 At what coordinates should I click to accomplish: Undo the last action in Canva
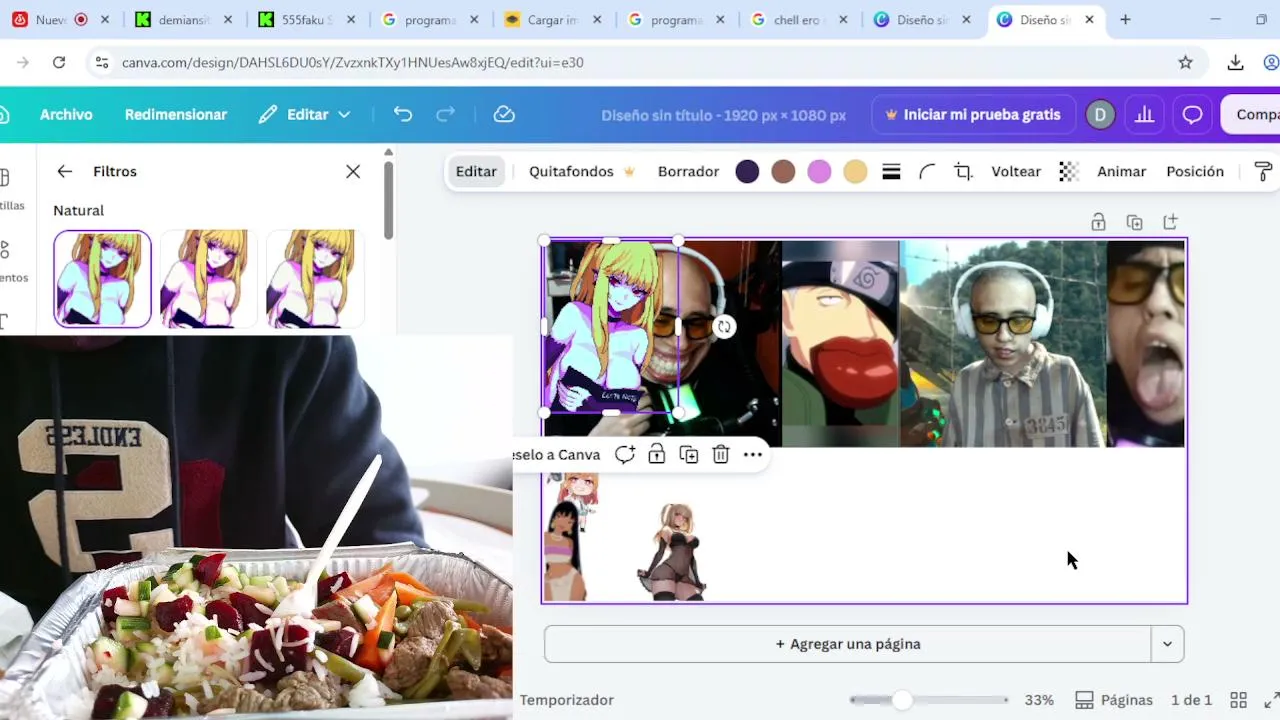pyautogui.click(x=403, y=115)
